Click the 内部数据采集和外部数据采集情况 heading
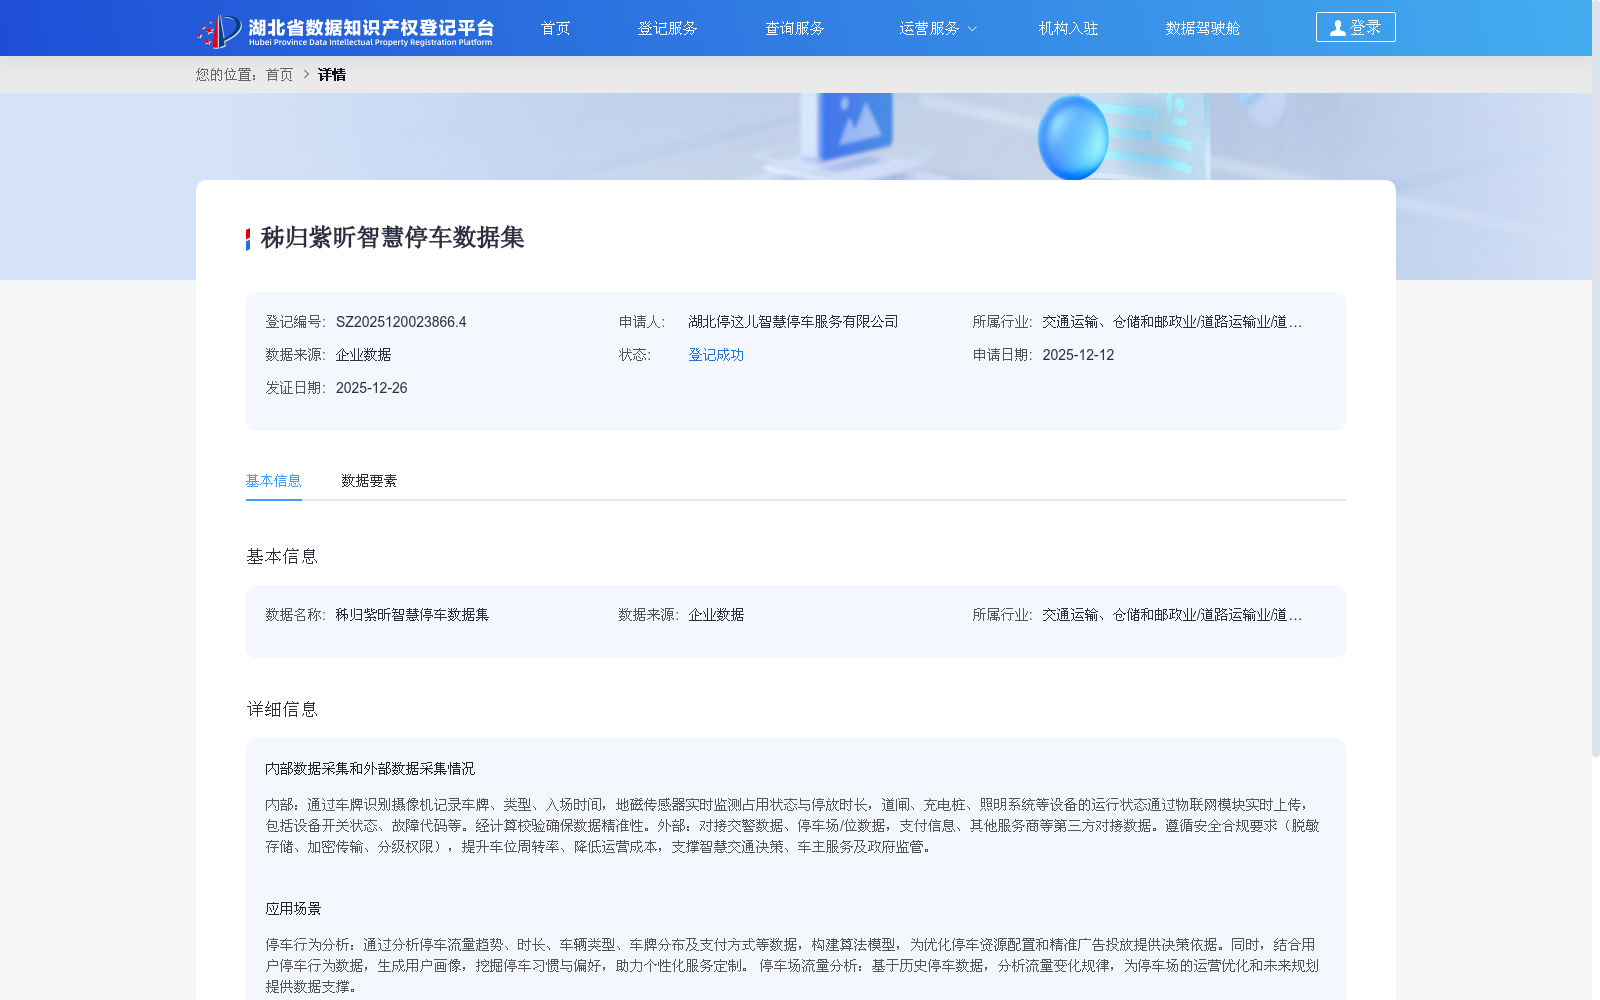Screen dimensions: 1600x1000 pos(370,769)
